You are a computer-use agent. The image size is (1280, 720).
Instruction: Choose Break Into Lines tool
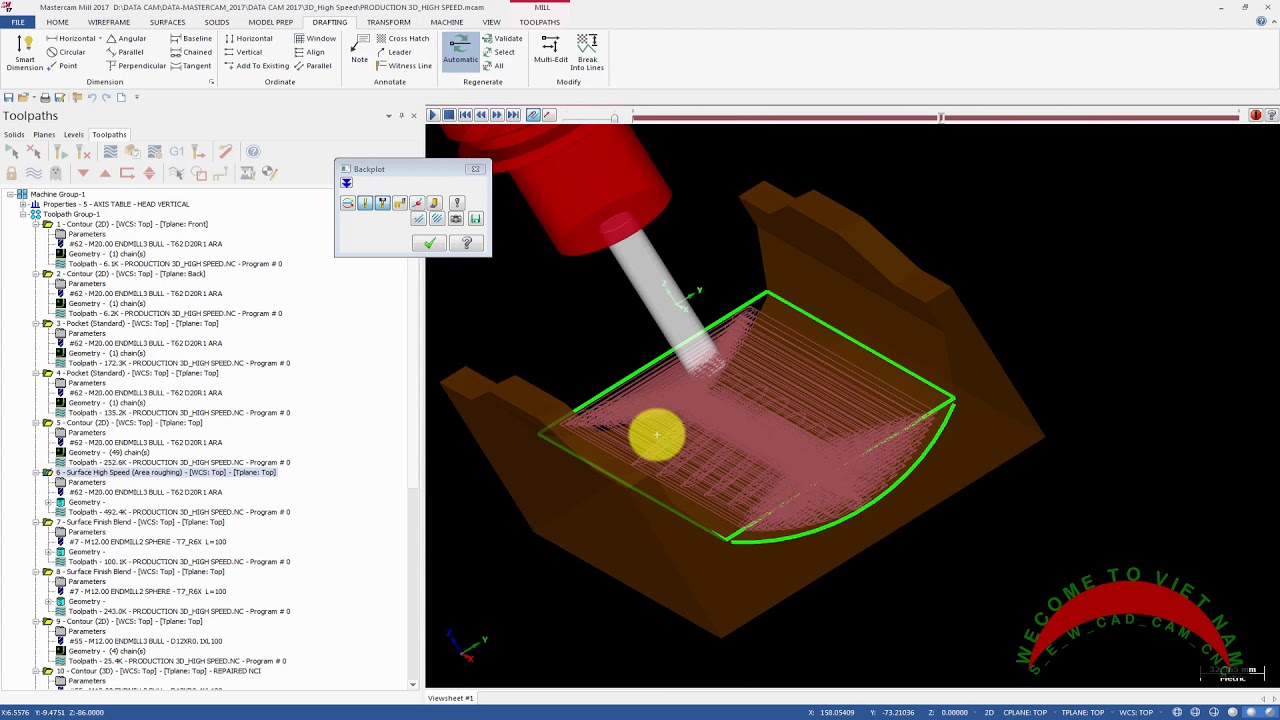click(587, 52)
